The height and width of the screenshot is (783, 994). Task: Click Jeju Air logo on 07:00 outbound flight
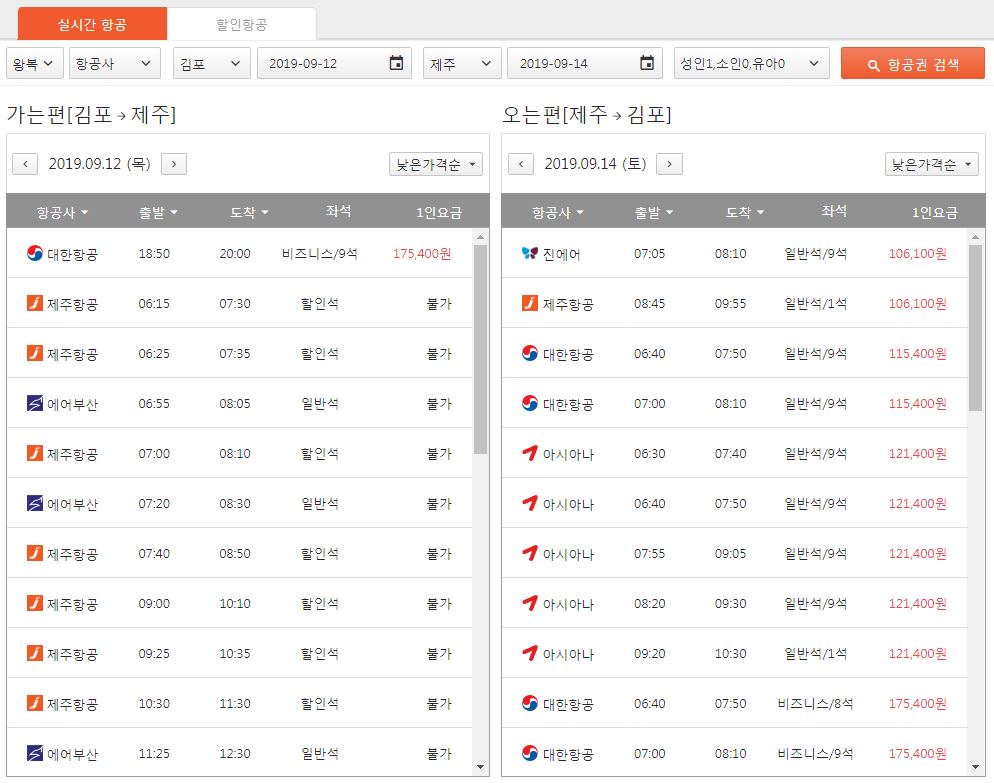tap(35, 453)
